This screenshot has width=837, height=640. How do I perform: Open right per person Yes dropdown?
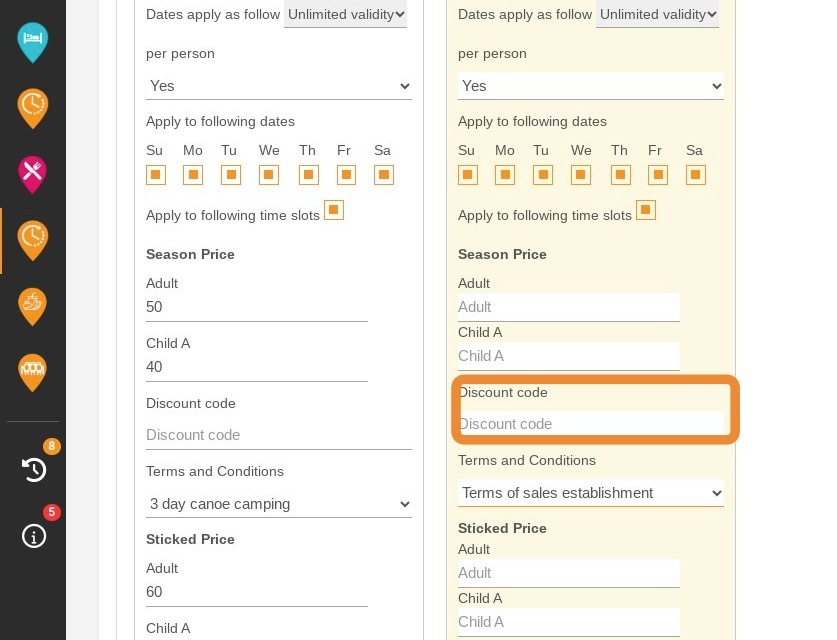[x=590, y=86]
